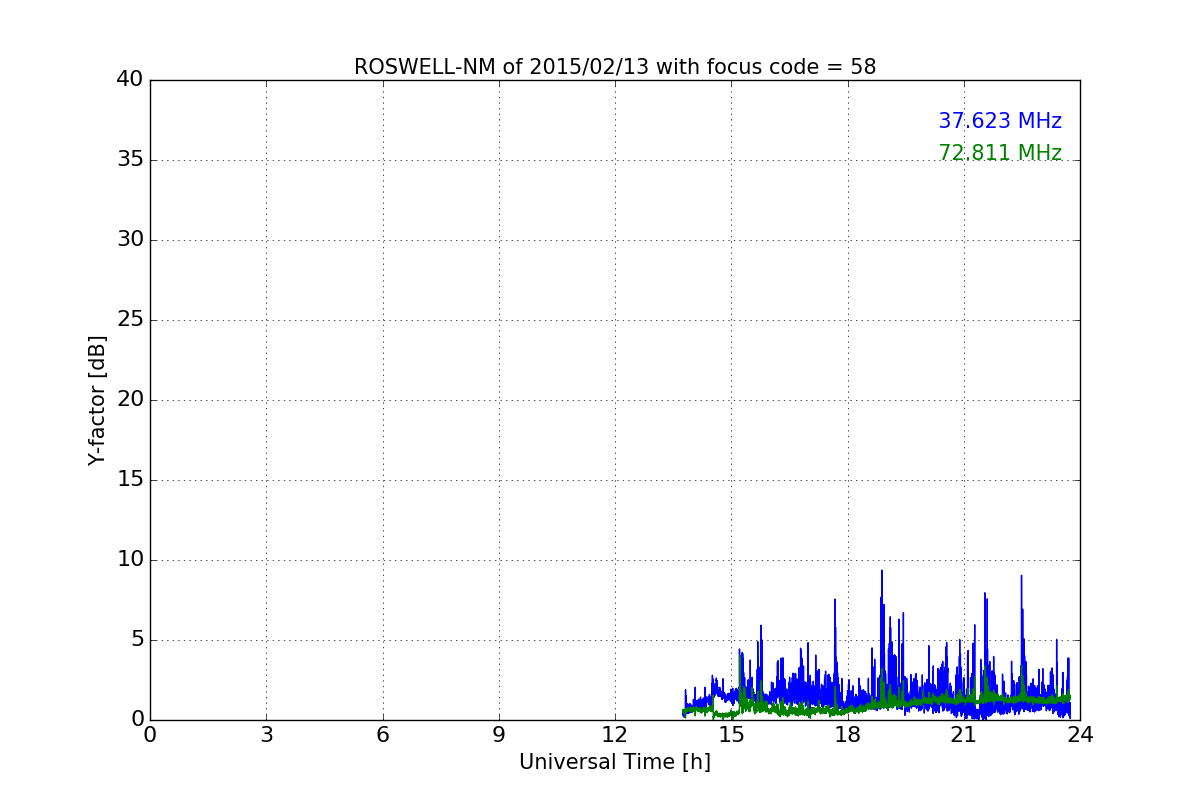Click the Y-factor [dB] axis label
The height and width of the screenshot is (800, 1200).
tap(97, 400)
